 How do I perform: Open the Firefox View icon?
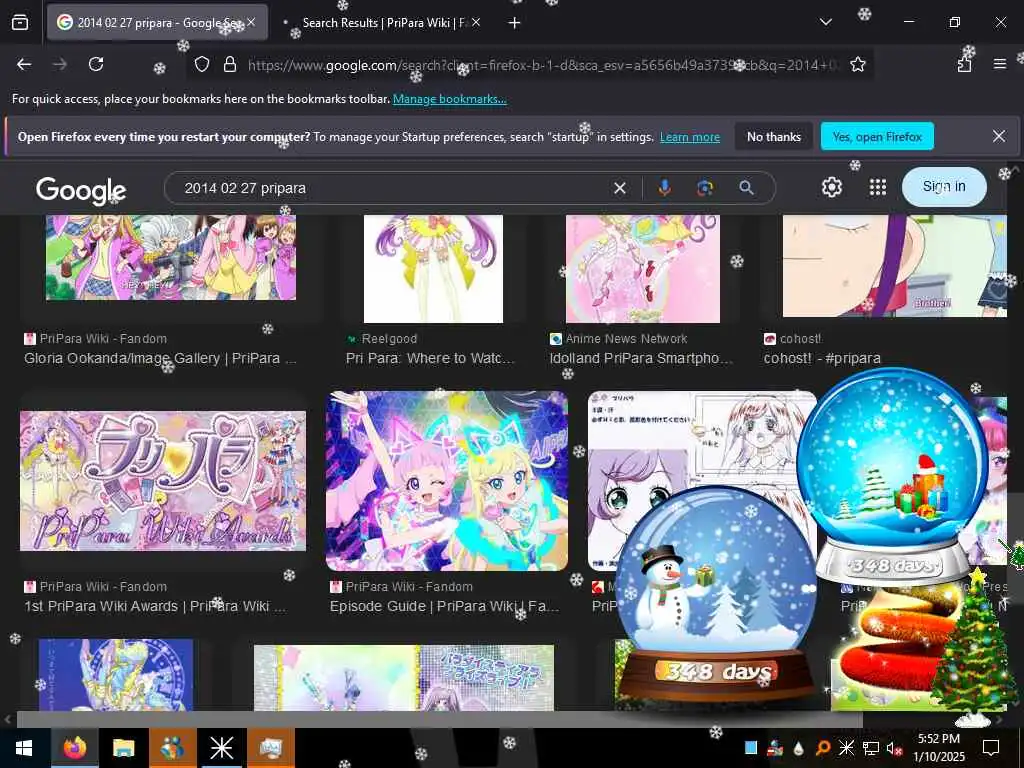20,23
